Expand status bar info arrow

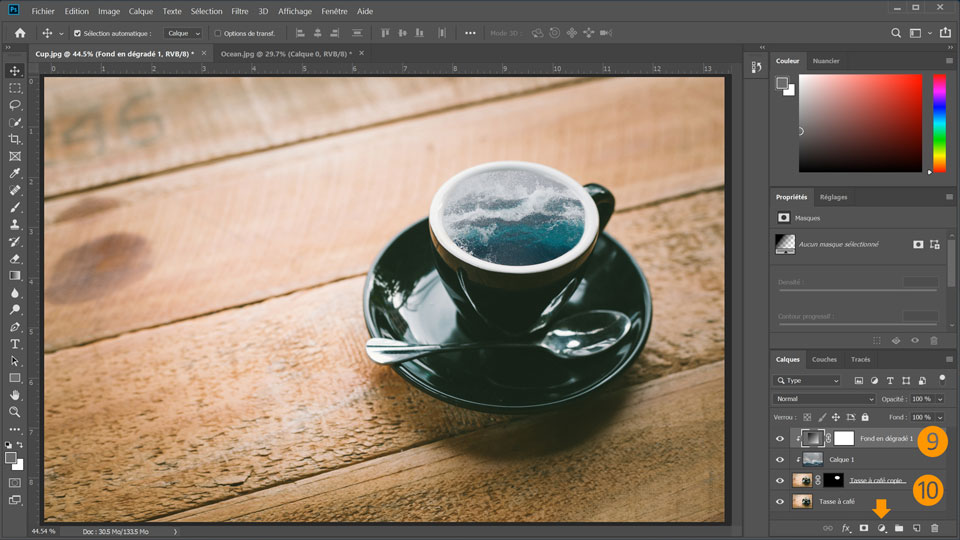[175, 531]
